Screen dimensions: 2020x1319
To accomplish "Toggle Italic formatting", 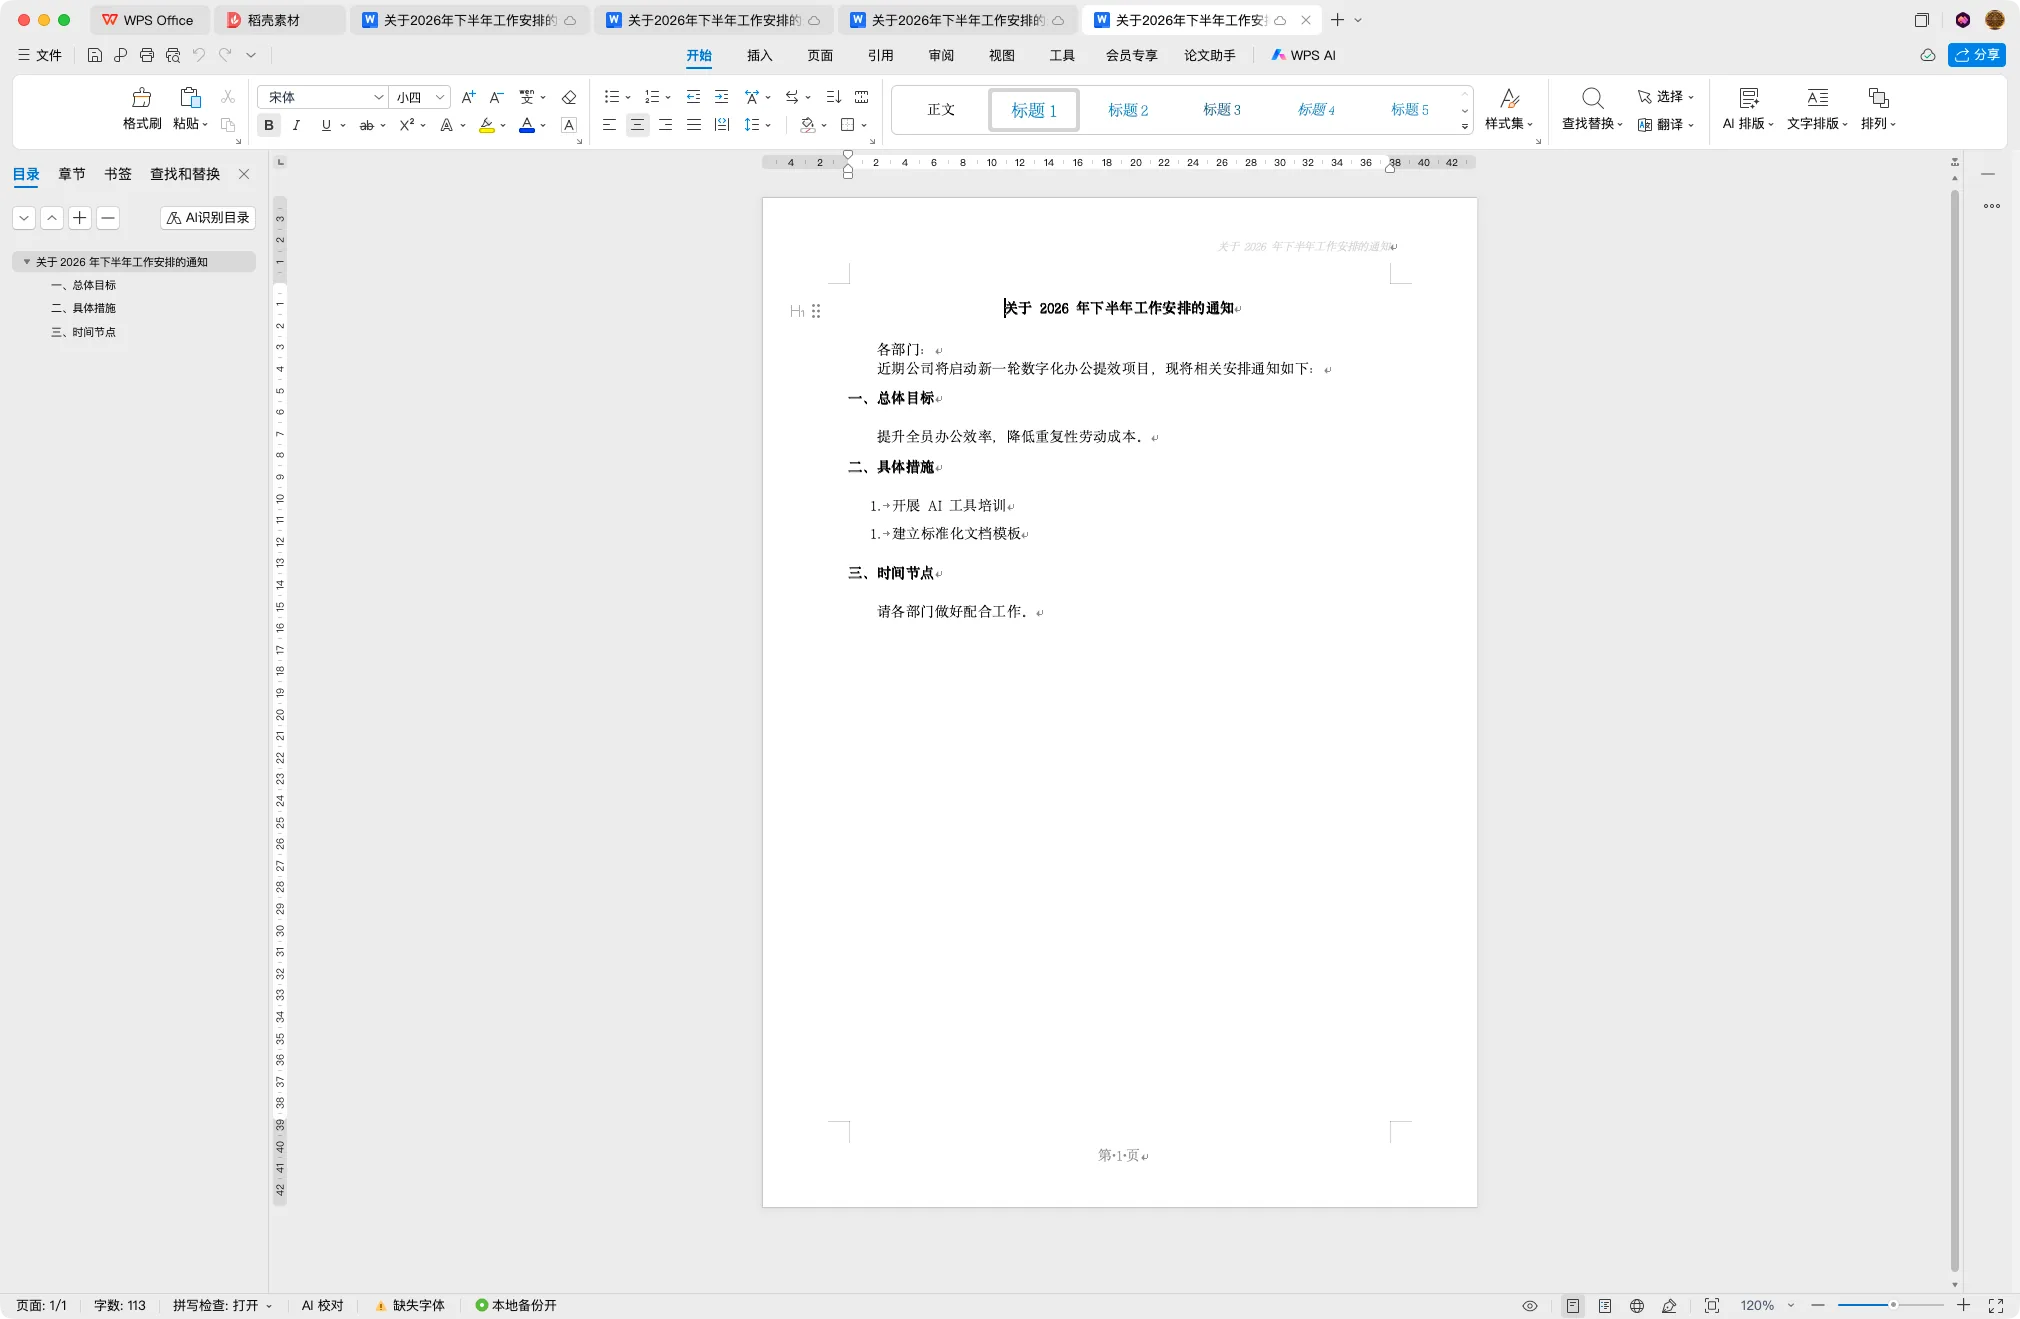I will [296, 125].
